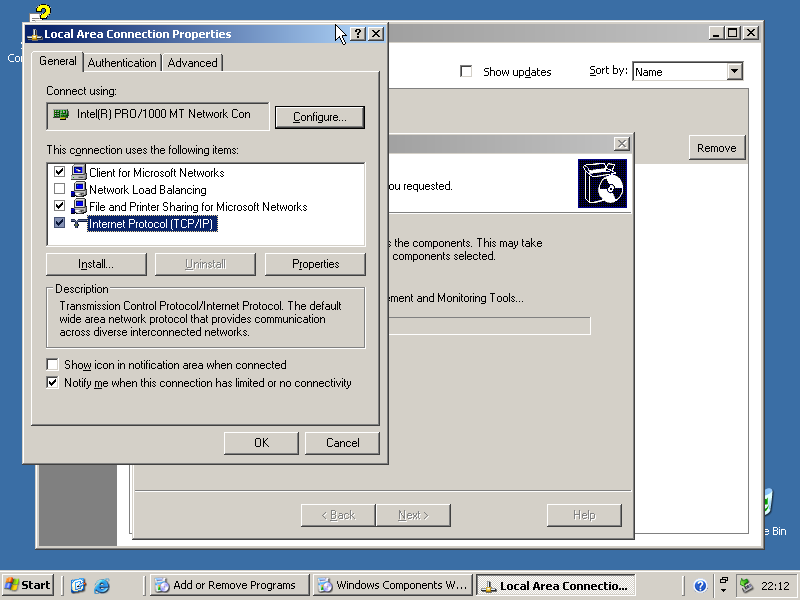Open Properties for the selected protocol

click(x=315, y=264)
